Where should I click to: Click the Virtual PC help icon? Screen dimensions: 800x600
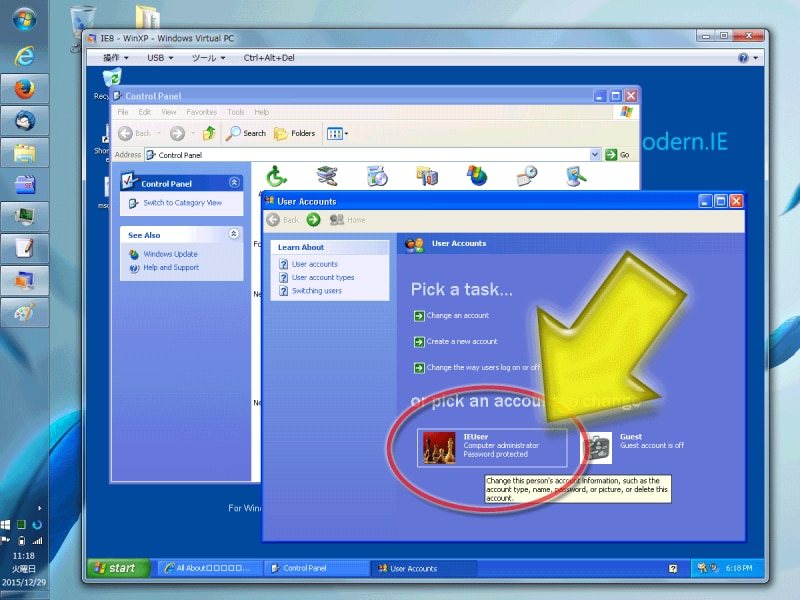pyautogui.click(x=743, y=58)
